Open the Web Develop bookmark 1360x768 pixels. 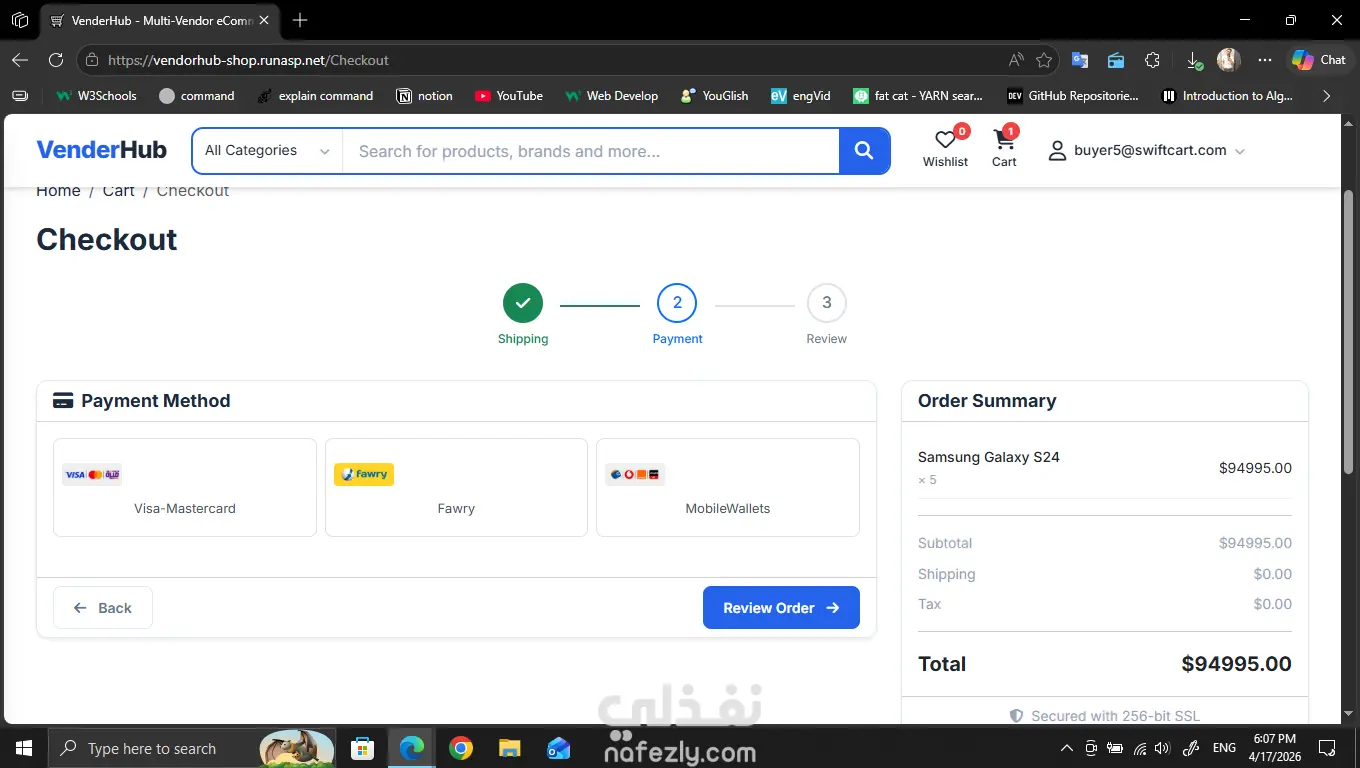tap(611, 96)
